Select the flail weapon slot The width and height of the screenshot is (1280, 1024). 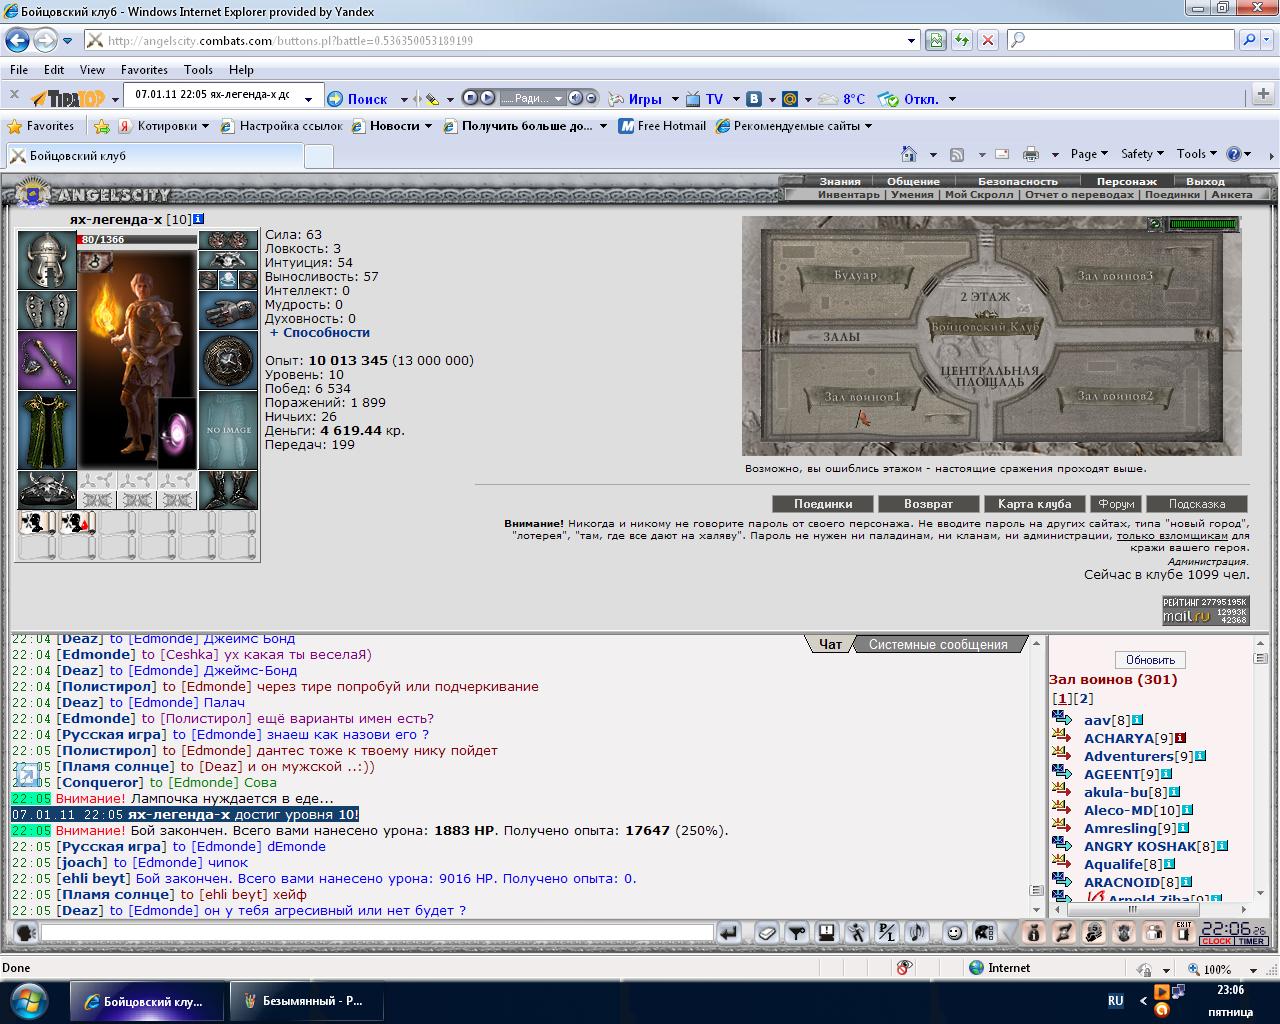[x=47, y=360]
